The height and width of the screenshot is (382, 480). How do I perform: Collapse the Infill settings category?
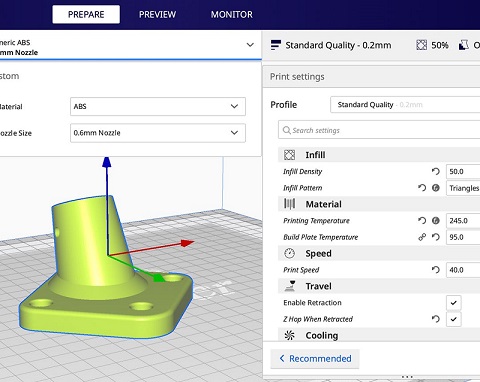click(379, 155)
